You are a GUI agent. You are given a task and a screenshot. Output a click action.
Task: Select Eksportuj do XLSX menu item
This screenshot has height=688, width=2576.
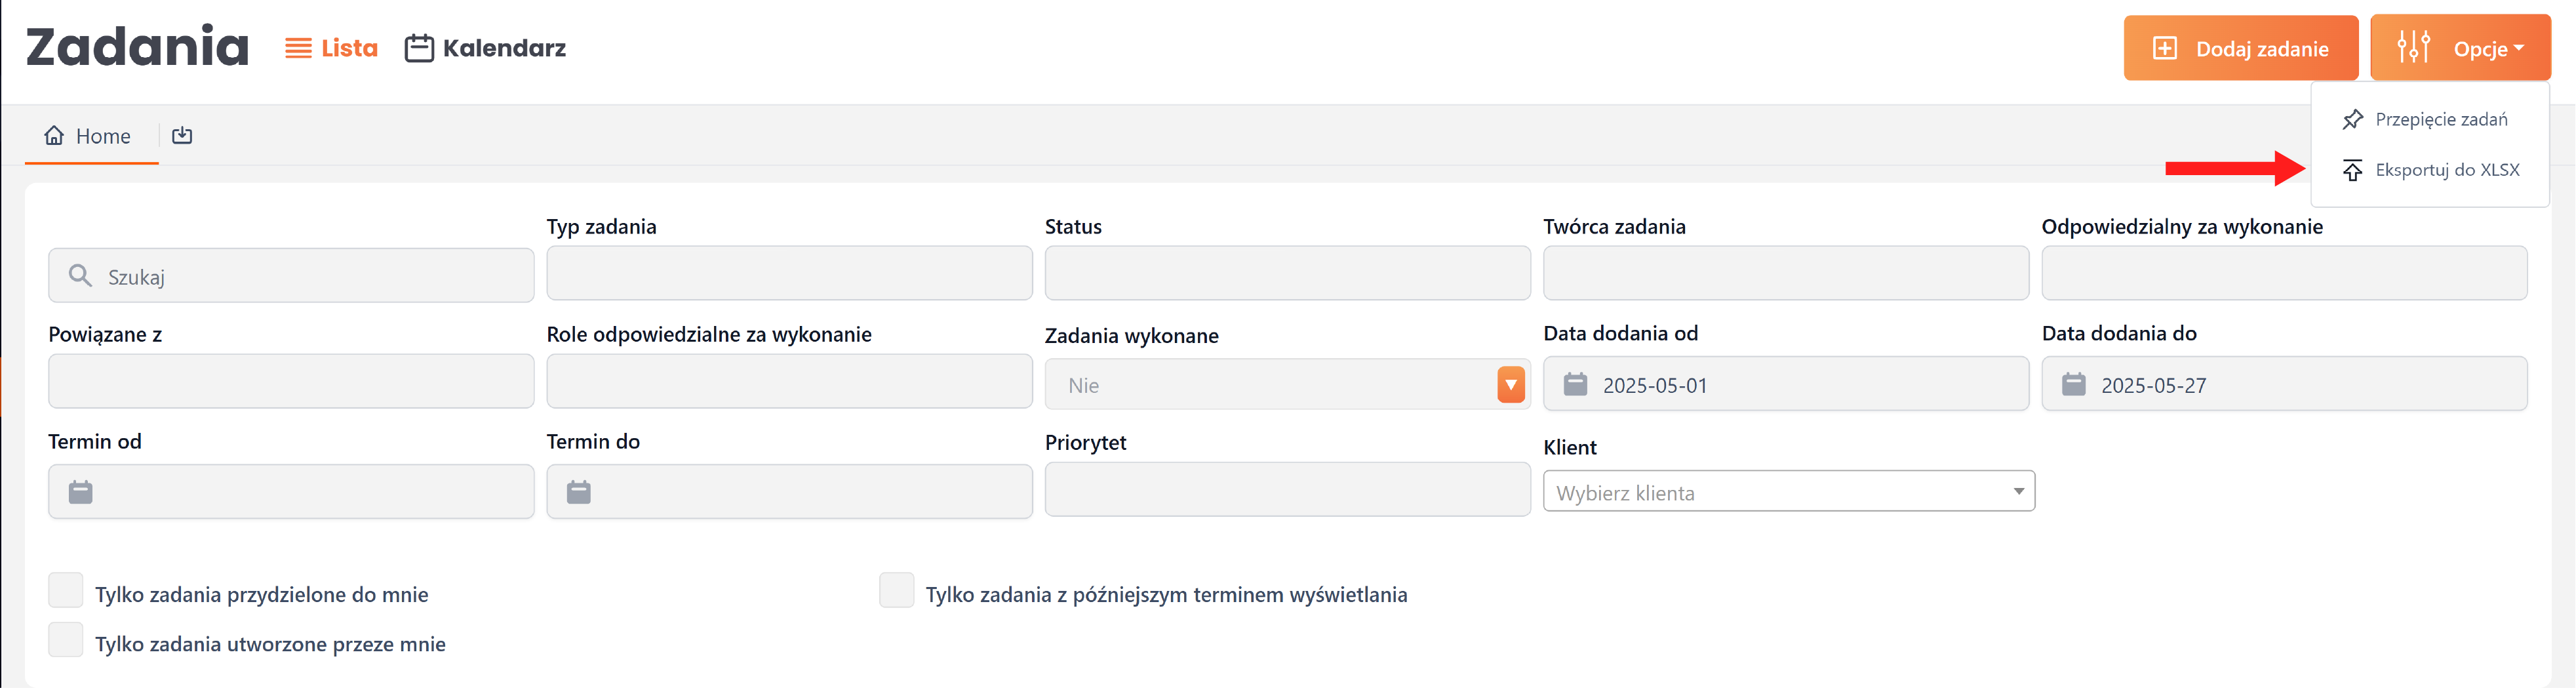[2446, 170]
